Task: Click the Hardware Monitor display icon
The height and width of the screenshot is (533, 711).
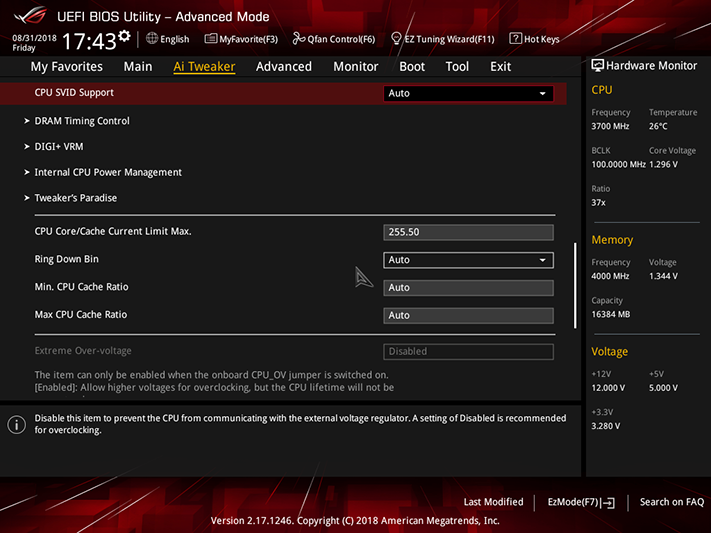Action: (598, 65)
